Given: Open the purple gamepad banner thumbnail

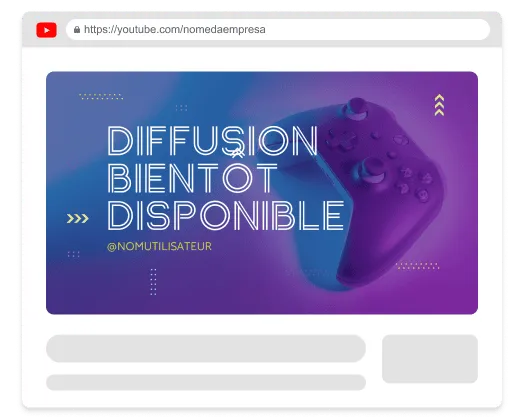Looking at the screenshot, I should [262, 193].
